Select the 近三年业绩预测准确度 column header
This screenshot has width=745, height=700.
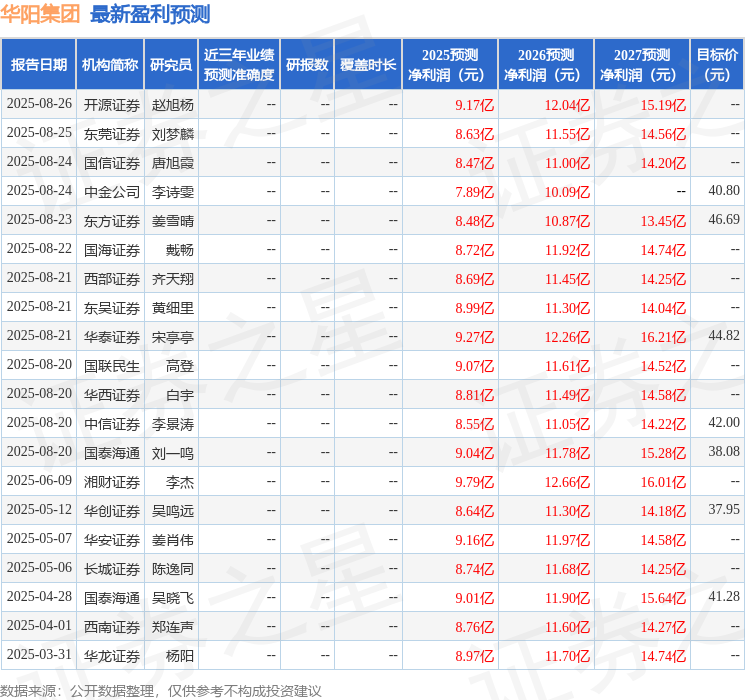click(239, 65)
